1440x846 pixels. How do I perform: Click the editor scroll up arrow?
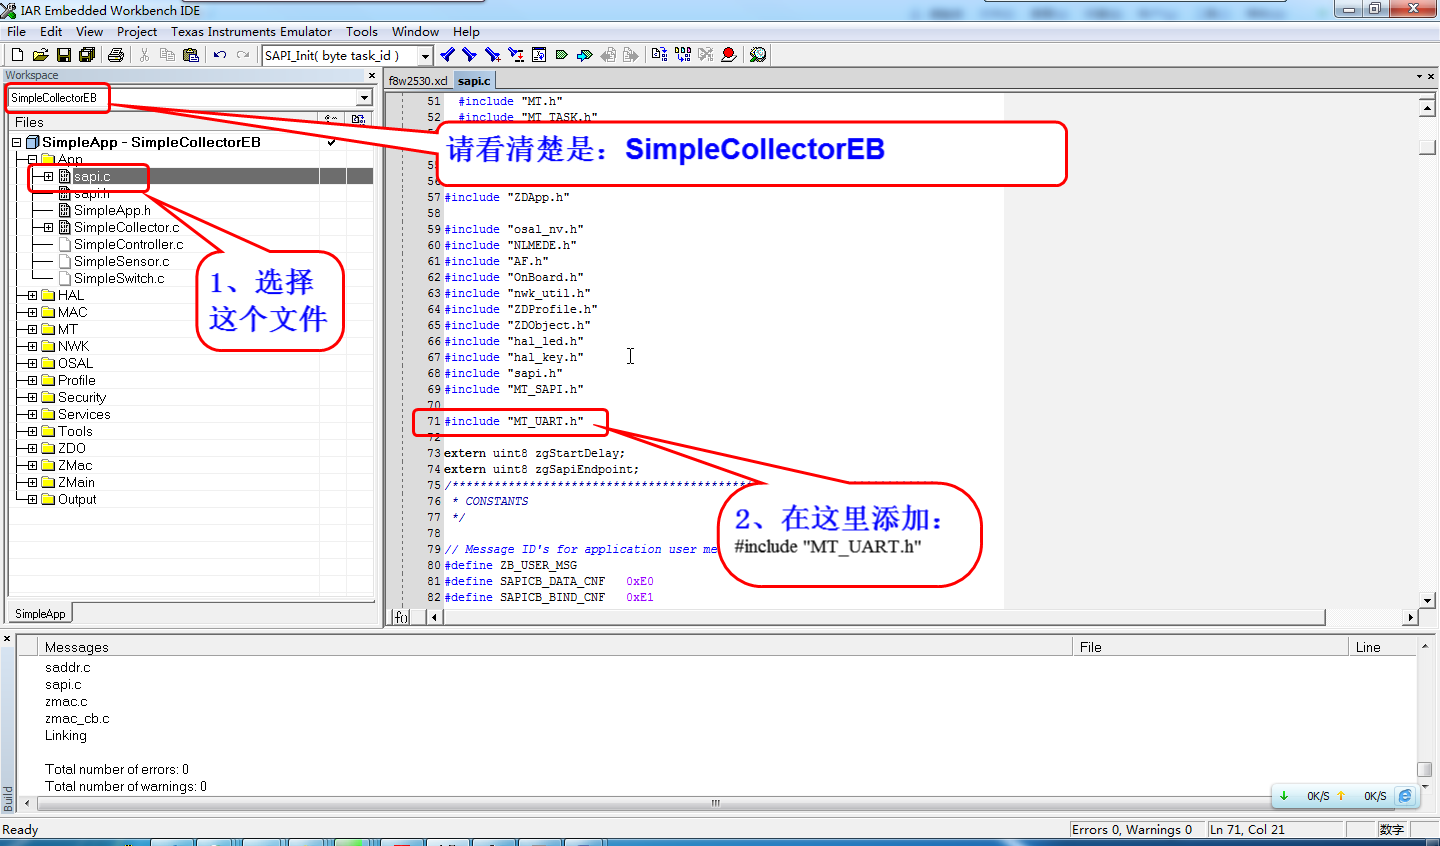(1427, 106)
